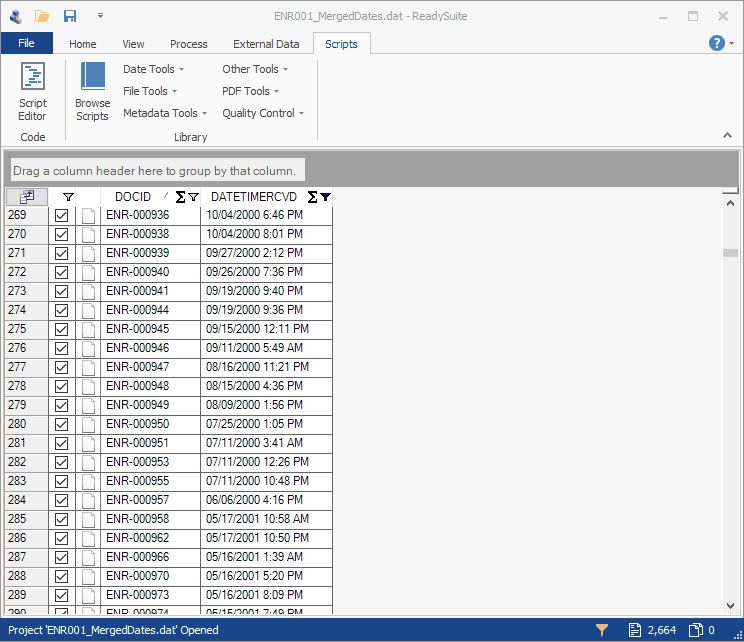
Task: Click the grid column chooser icon
Action: [x=27, y=197]
